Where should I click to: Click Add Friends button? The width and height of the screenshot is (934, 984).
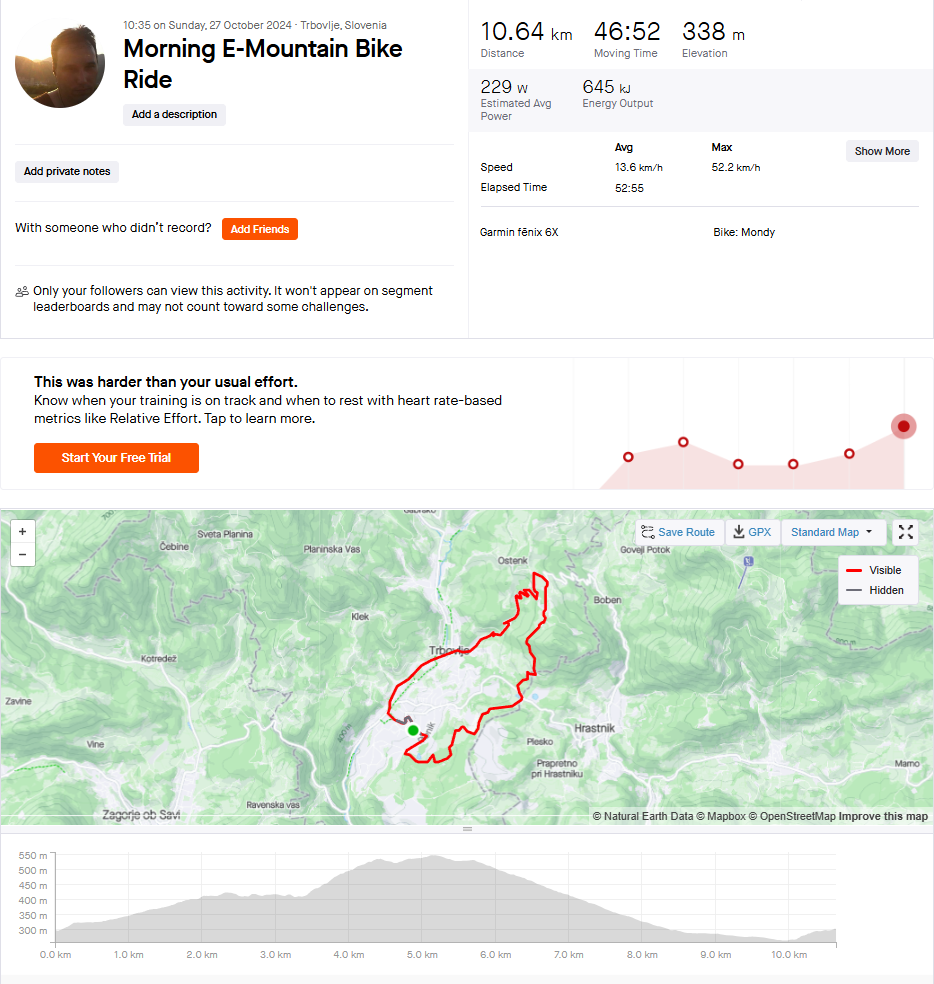[260, 229]
